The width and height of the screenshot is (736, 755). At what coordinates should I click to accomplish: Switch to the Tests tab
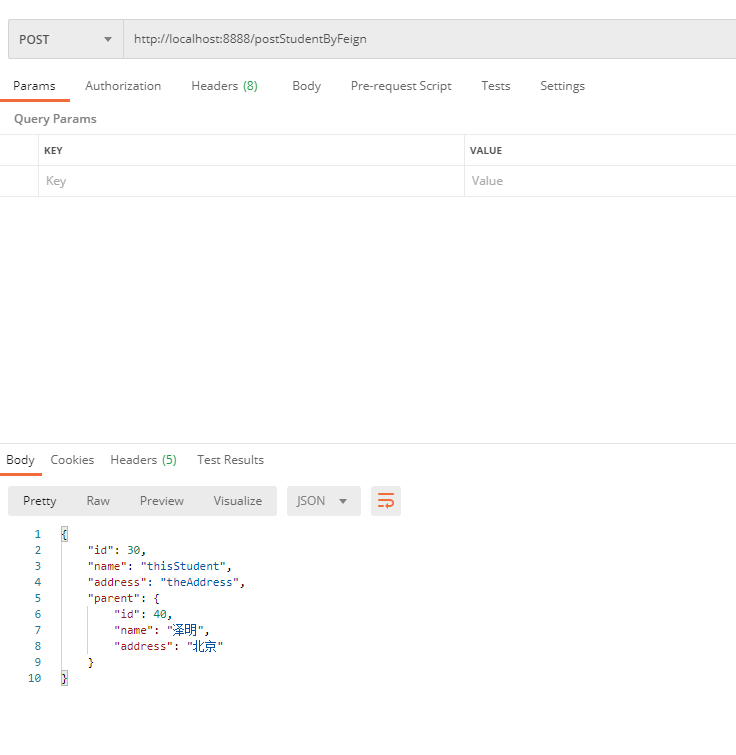point(496,86)
